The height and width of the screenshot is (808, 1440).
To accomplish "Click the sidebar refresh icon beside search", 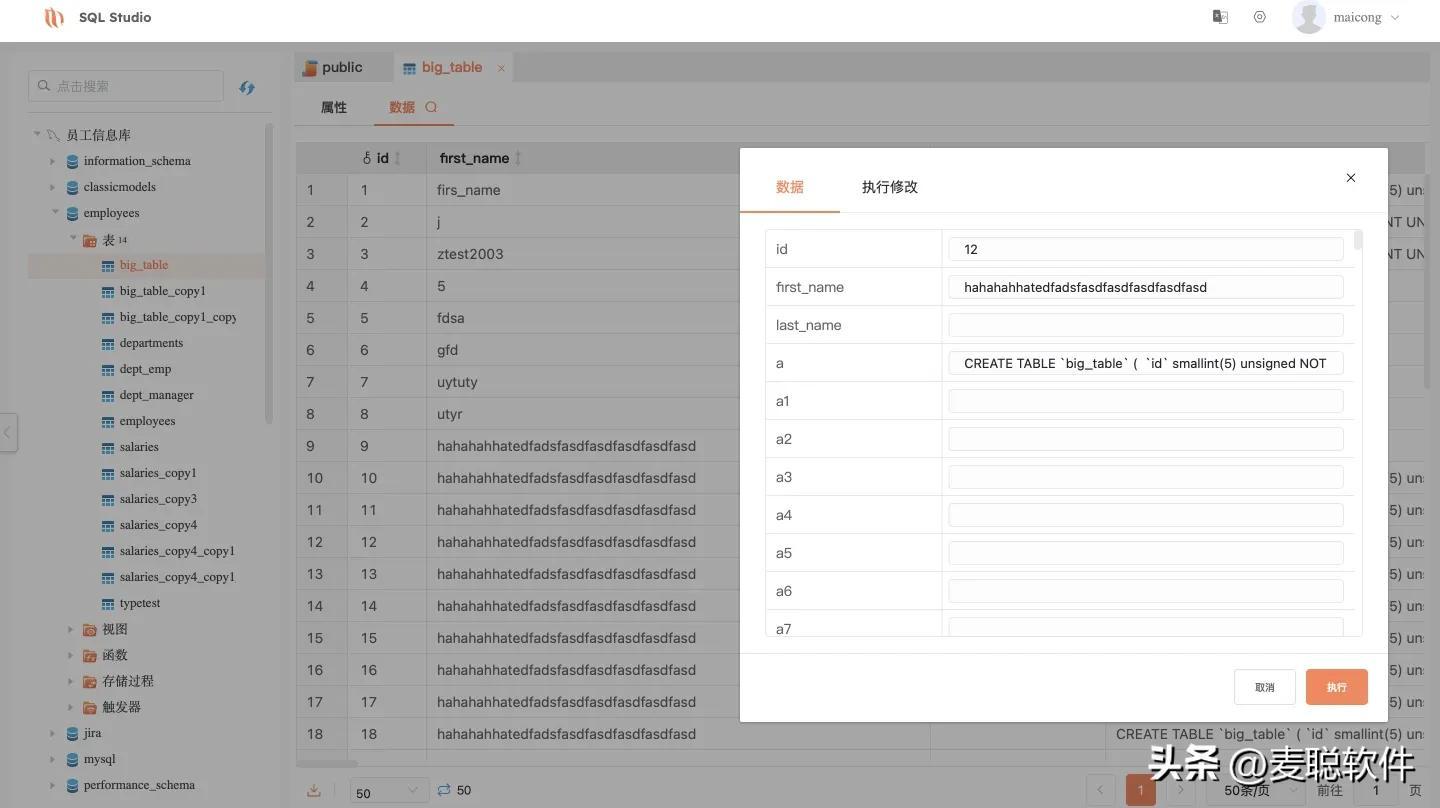I will coord(247,87).
